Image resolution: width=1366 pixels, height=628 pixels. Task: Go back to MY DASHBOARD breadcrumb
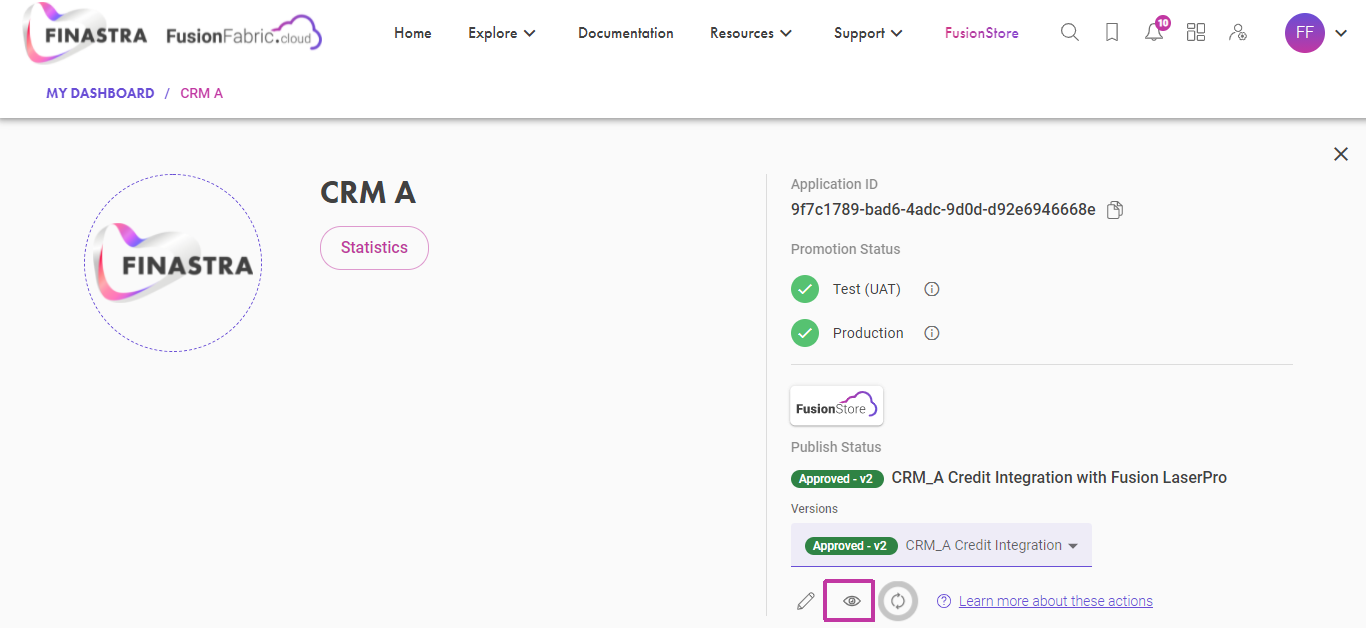(100, 93)
